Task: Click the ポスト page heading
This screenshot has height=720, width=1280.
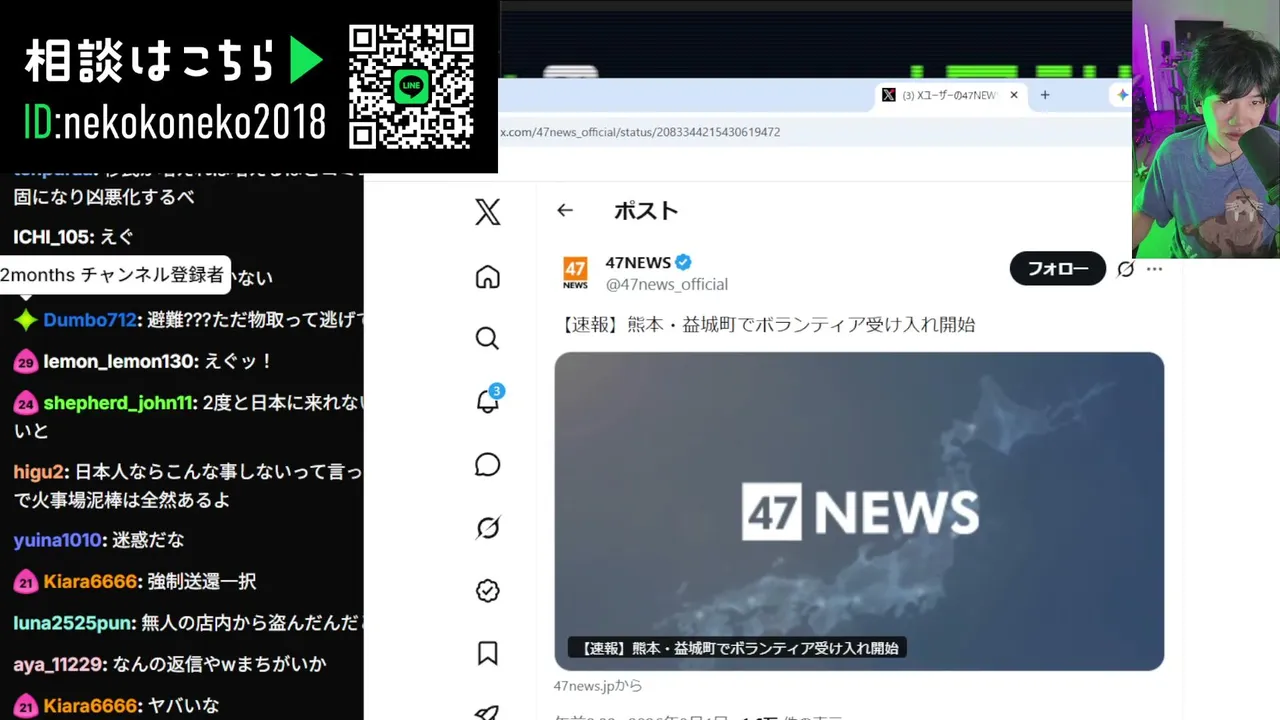Action: 646,210
